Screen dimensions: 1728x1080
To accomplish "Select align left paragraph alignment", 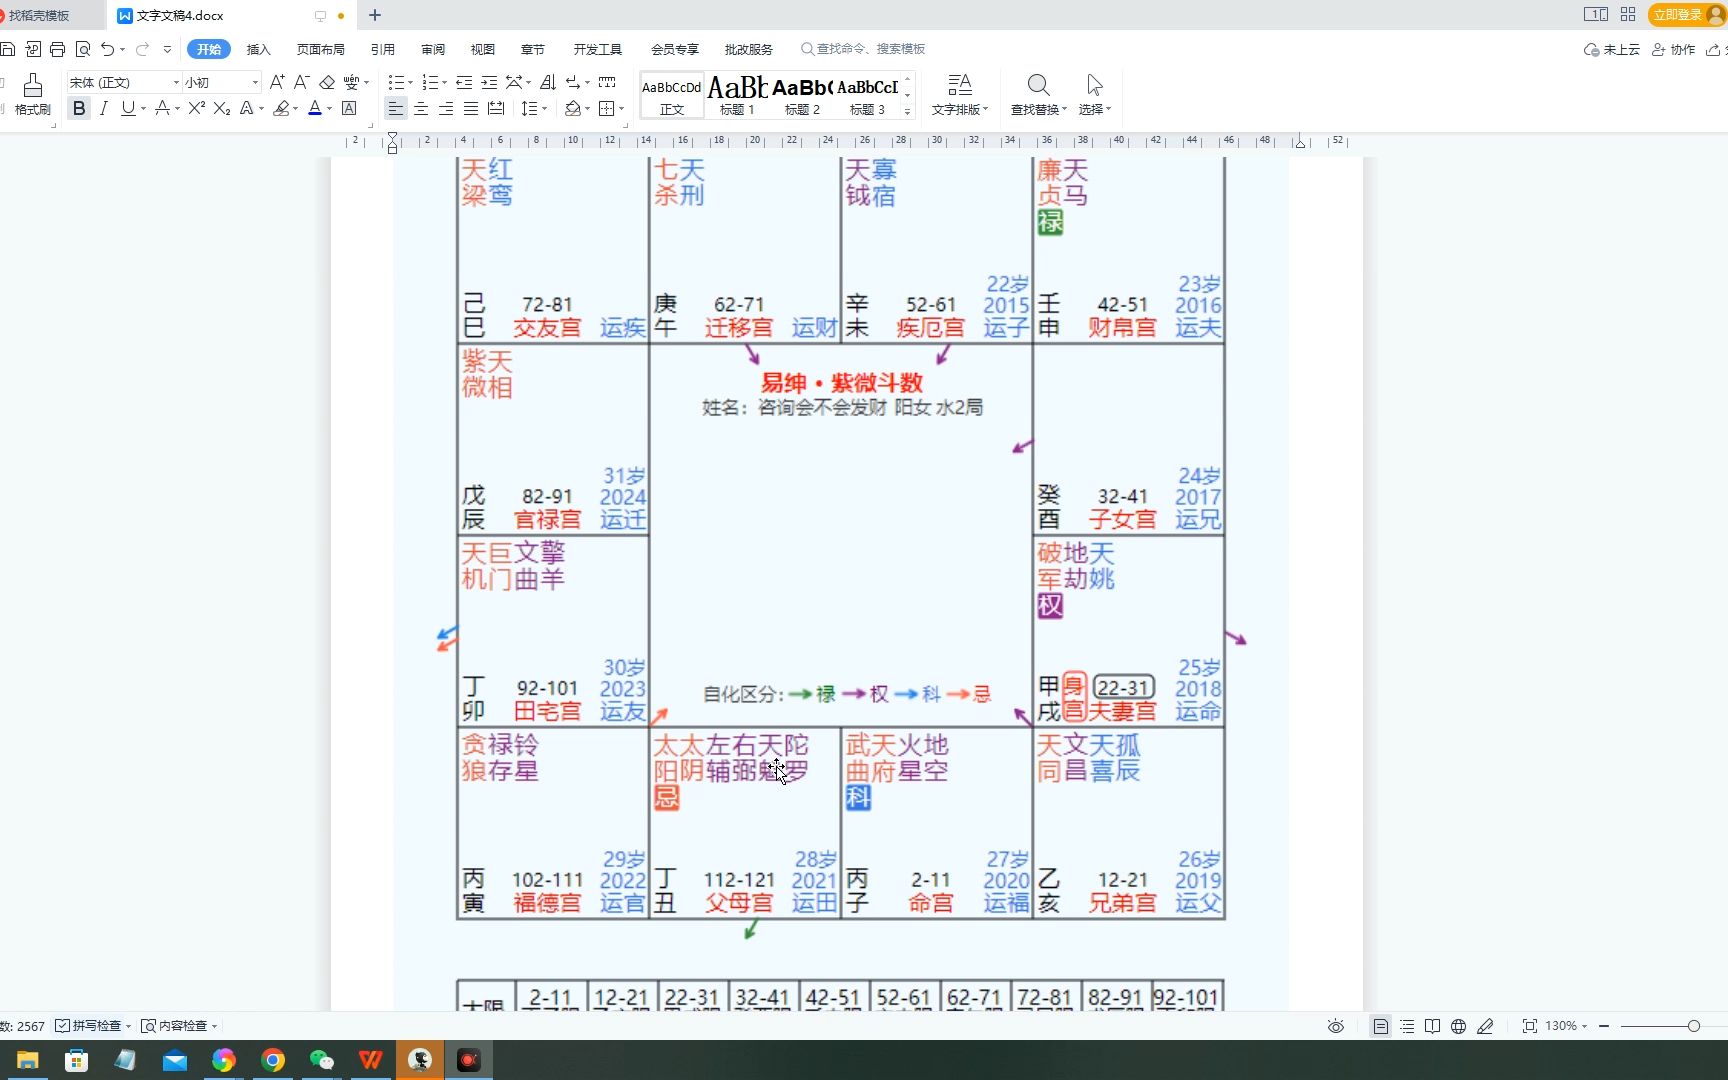I will click(396, 108).
